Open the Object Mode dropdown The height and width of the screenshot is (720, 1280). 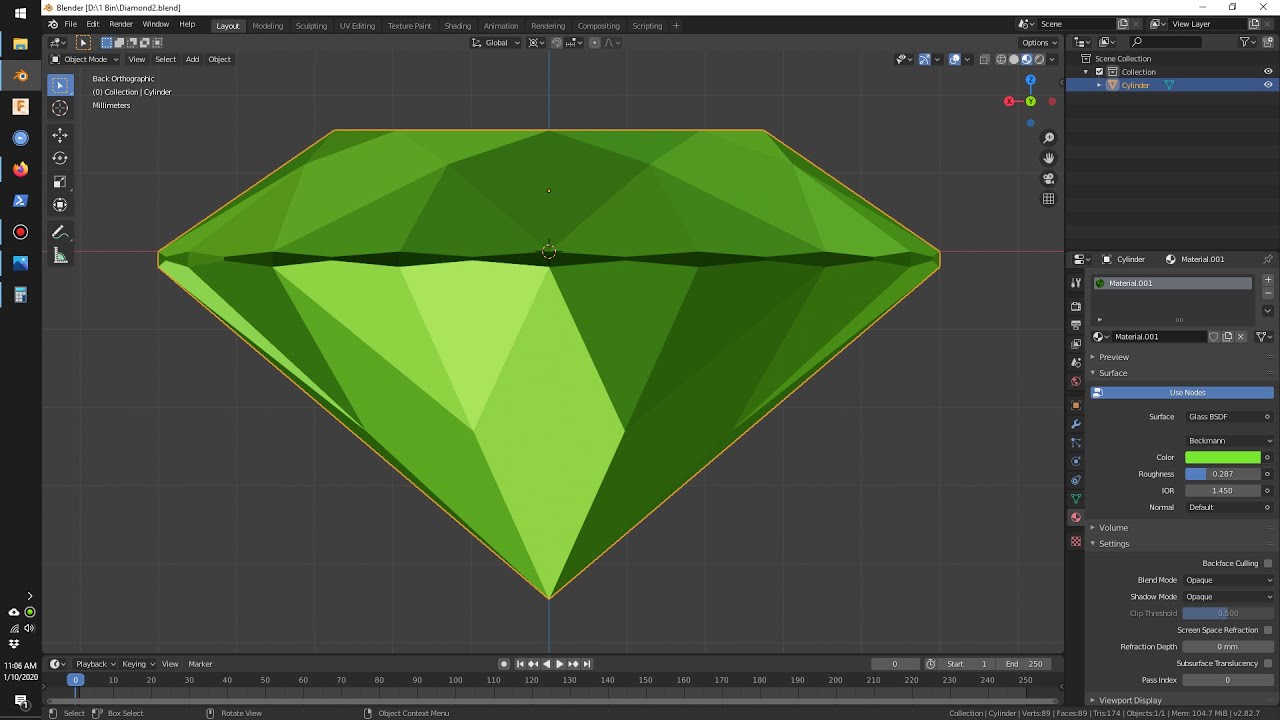click(x=82, y=59)
